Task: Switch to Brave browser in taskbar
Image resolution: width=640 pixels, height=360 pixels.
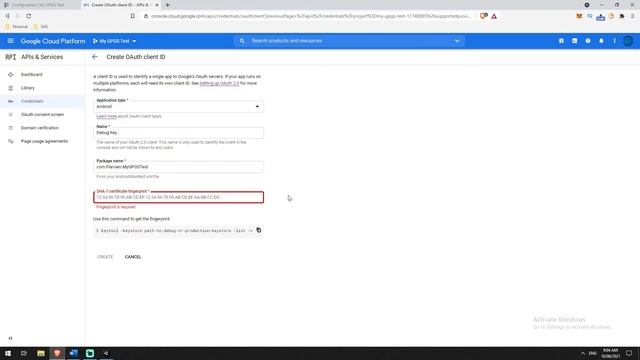Action: (57, 353)
